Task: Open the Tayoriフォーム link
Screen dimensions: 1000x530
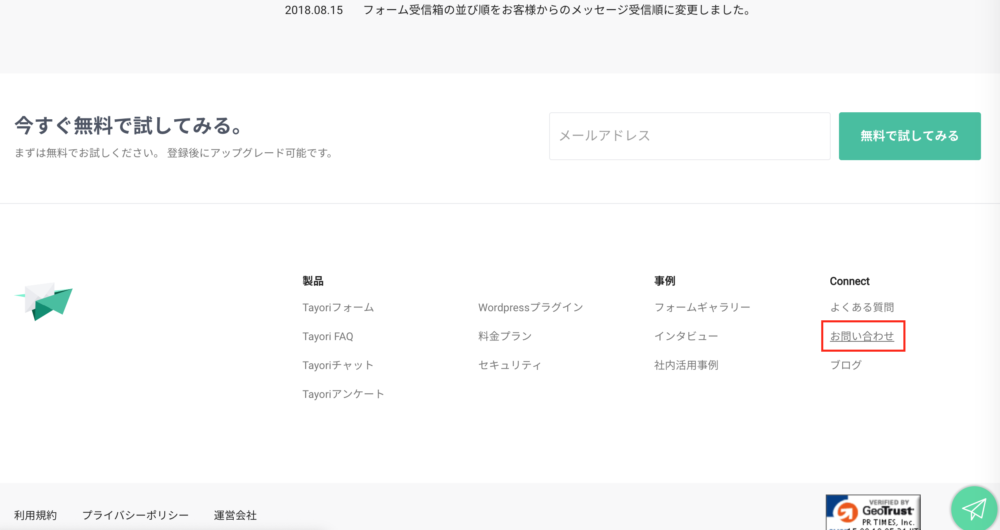Action: pos(338,307)
